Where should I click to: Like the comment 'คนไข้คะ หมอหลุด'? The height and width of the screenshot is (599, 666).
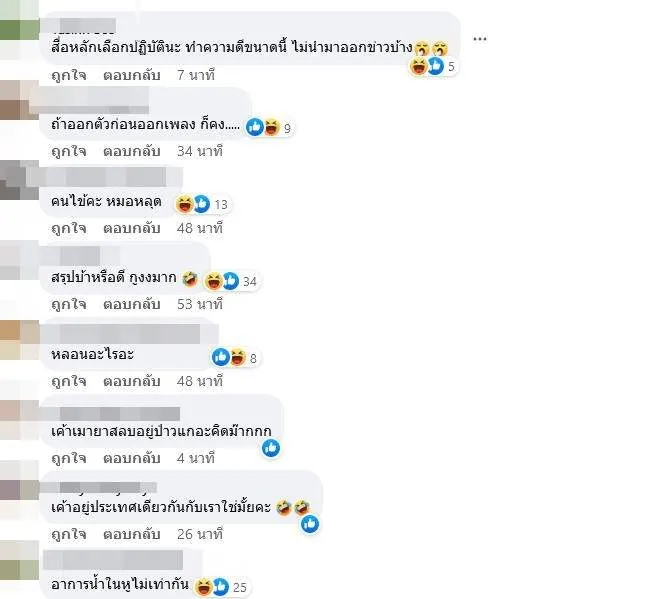[x=69, y=228]
